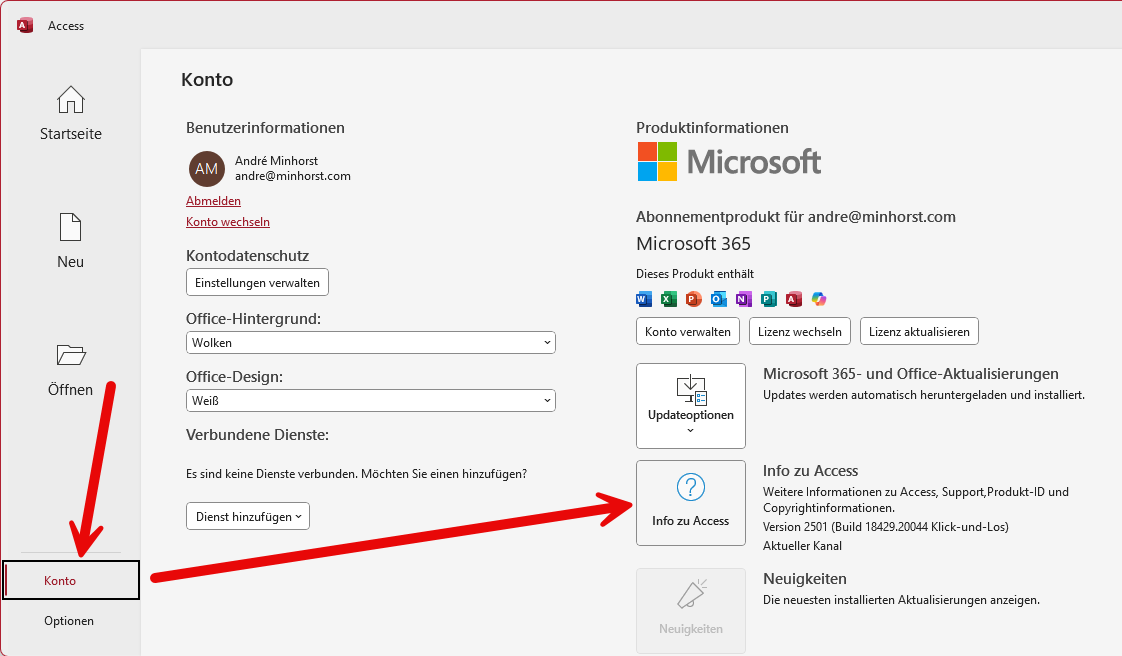Select the Info zu Access tile

[690, 502]
